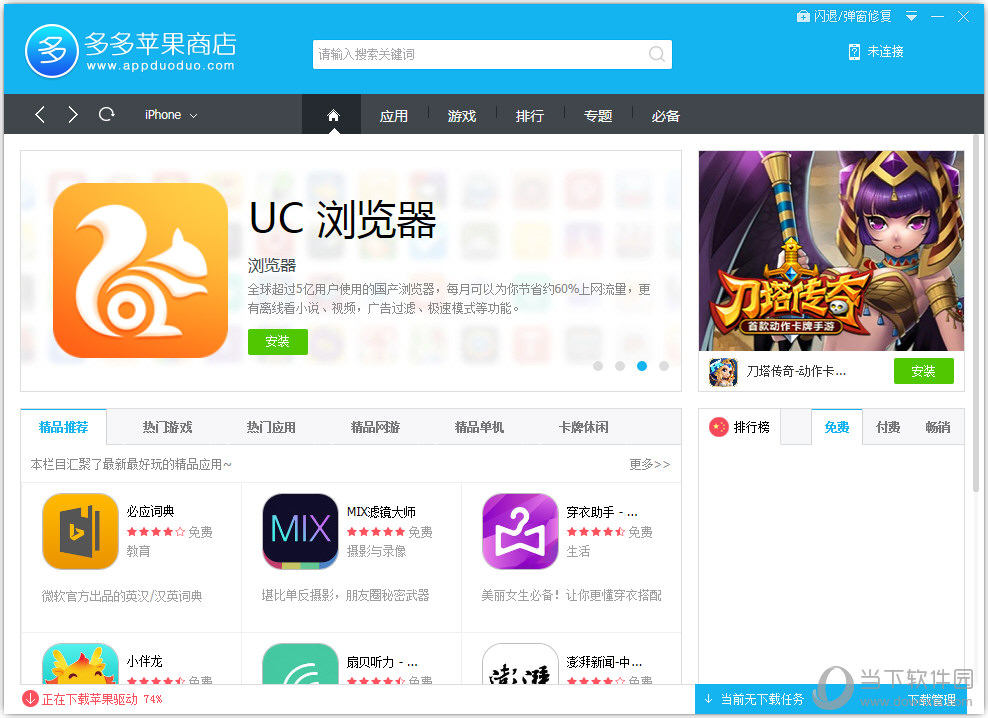Viewport: 988px width, 718px height.
Task: Install UC 浏览器 with the 安装 button
Action: point(277,341)
